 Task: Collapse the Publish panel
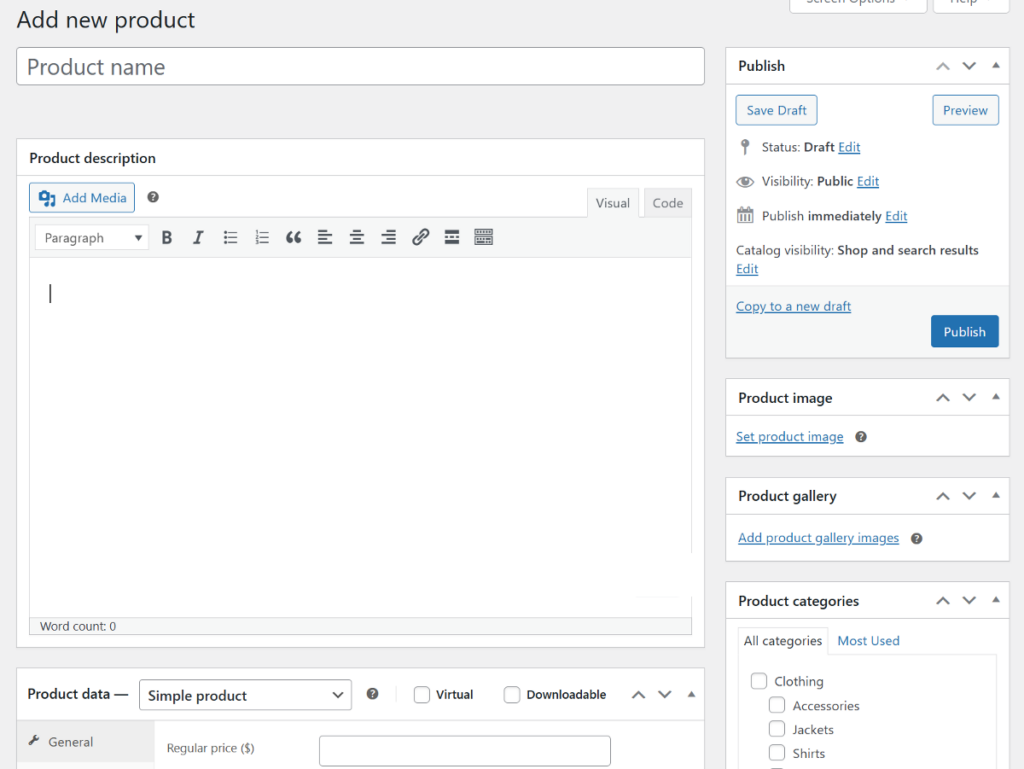[x=995, y=65]
